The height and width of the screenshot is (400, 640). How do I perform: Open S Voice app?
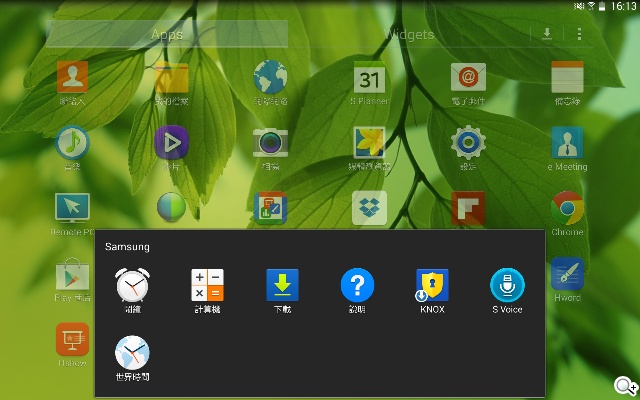click(507, 285)
